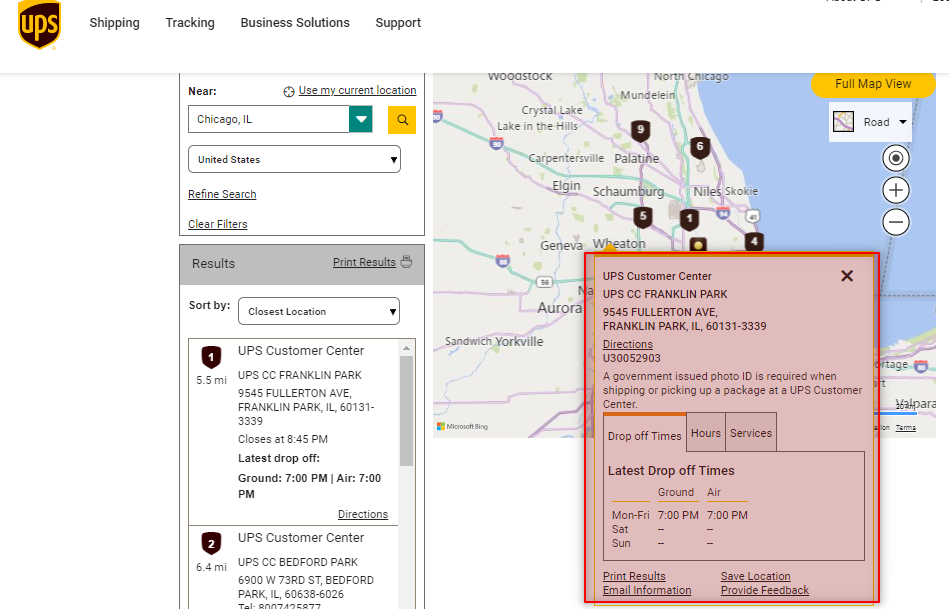Viewport: 949px width, 609px height.
Task: Click the Email Information link
Action: (x=647, y=590)
